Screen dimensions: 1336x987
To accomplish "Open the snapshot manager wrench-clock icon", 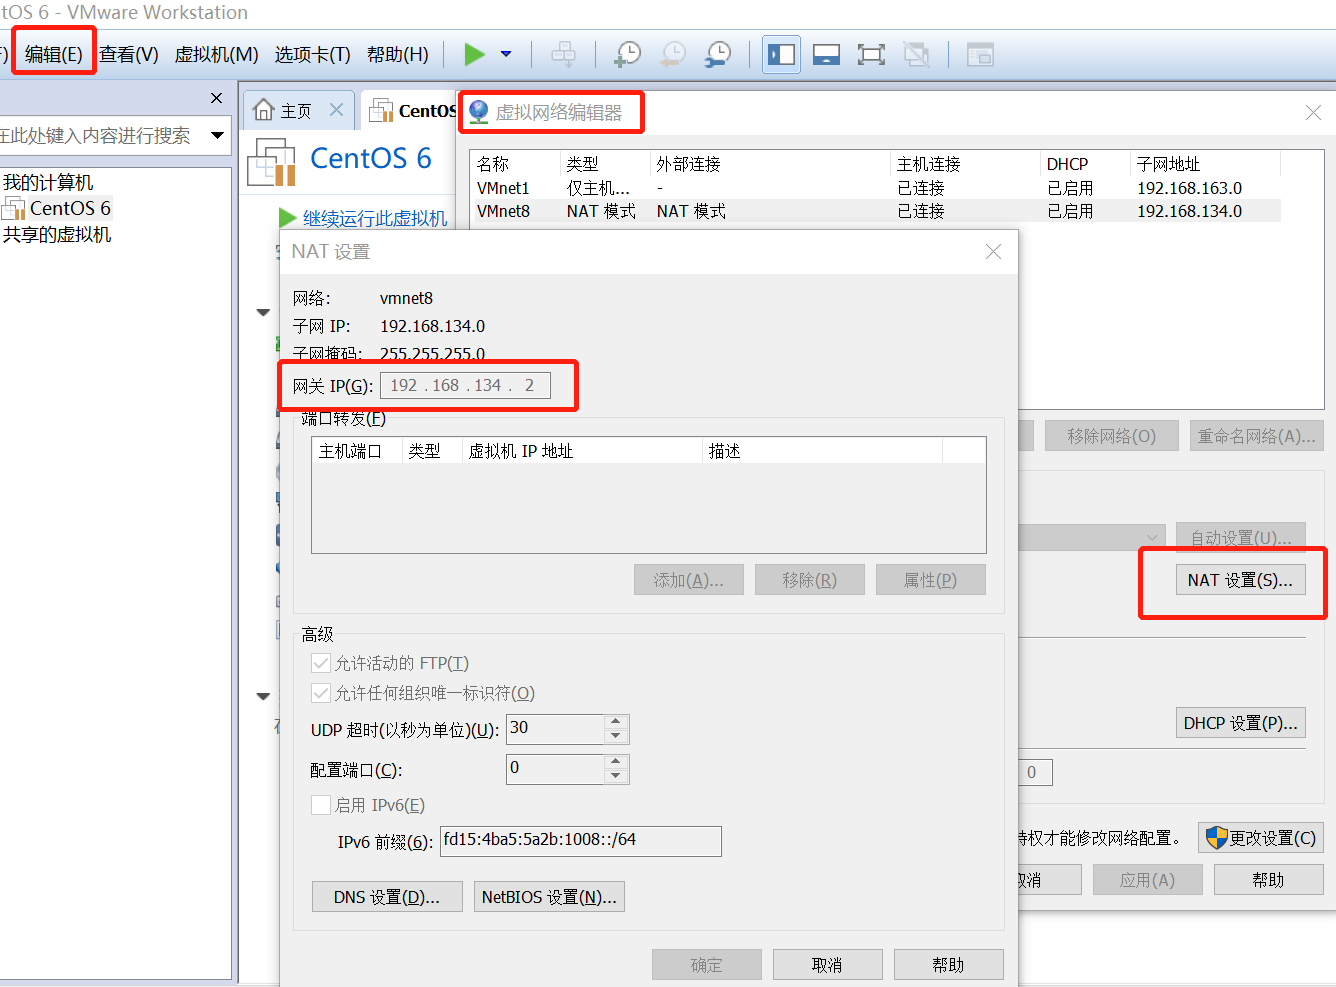I will click(x=718, y=54).
